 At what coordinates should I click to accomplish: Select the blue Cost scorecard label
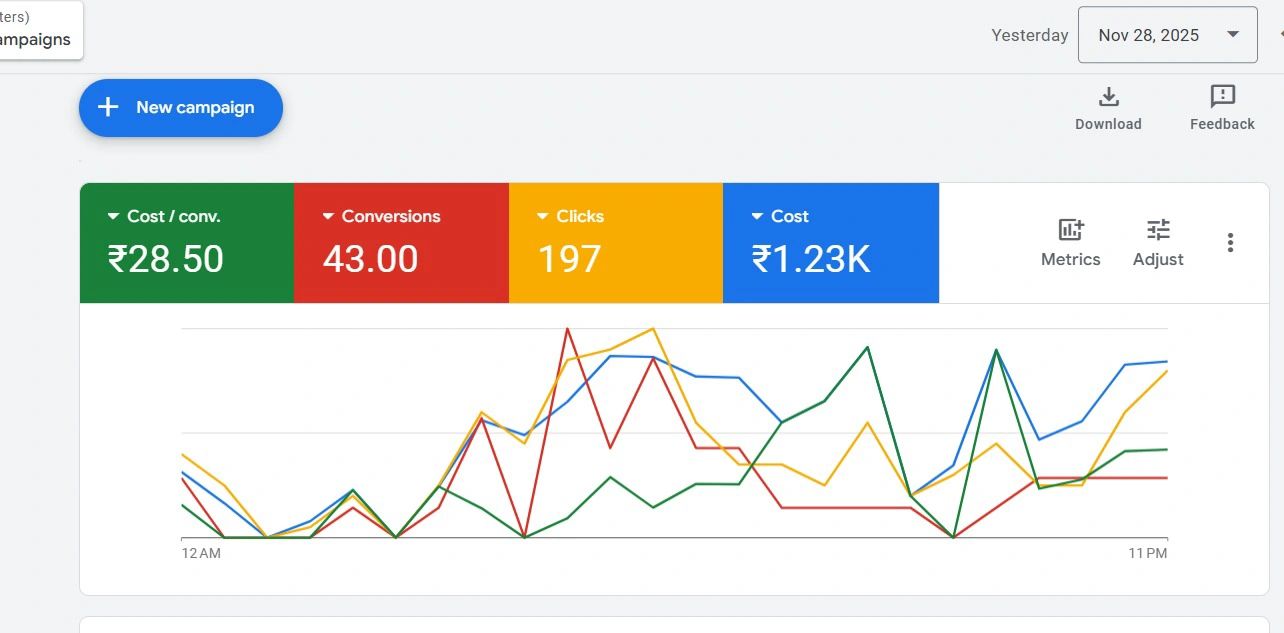click(789, 216)
